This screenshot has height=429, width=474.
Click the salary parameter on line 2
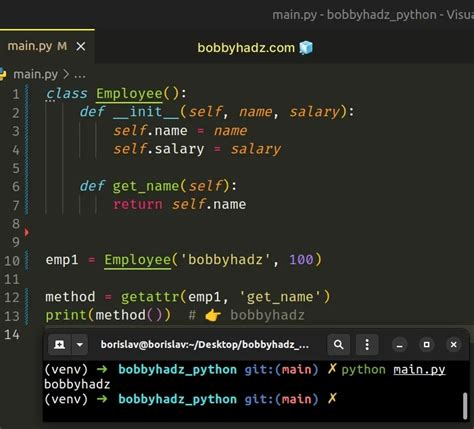(x=314, y=112)
